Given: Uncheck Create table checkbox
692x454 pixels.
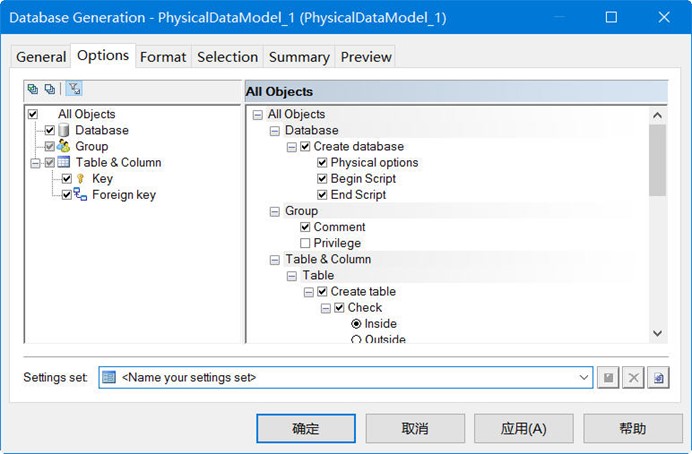Looking at the screenshot, I should pyautogui.click(x=322, y=292).
